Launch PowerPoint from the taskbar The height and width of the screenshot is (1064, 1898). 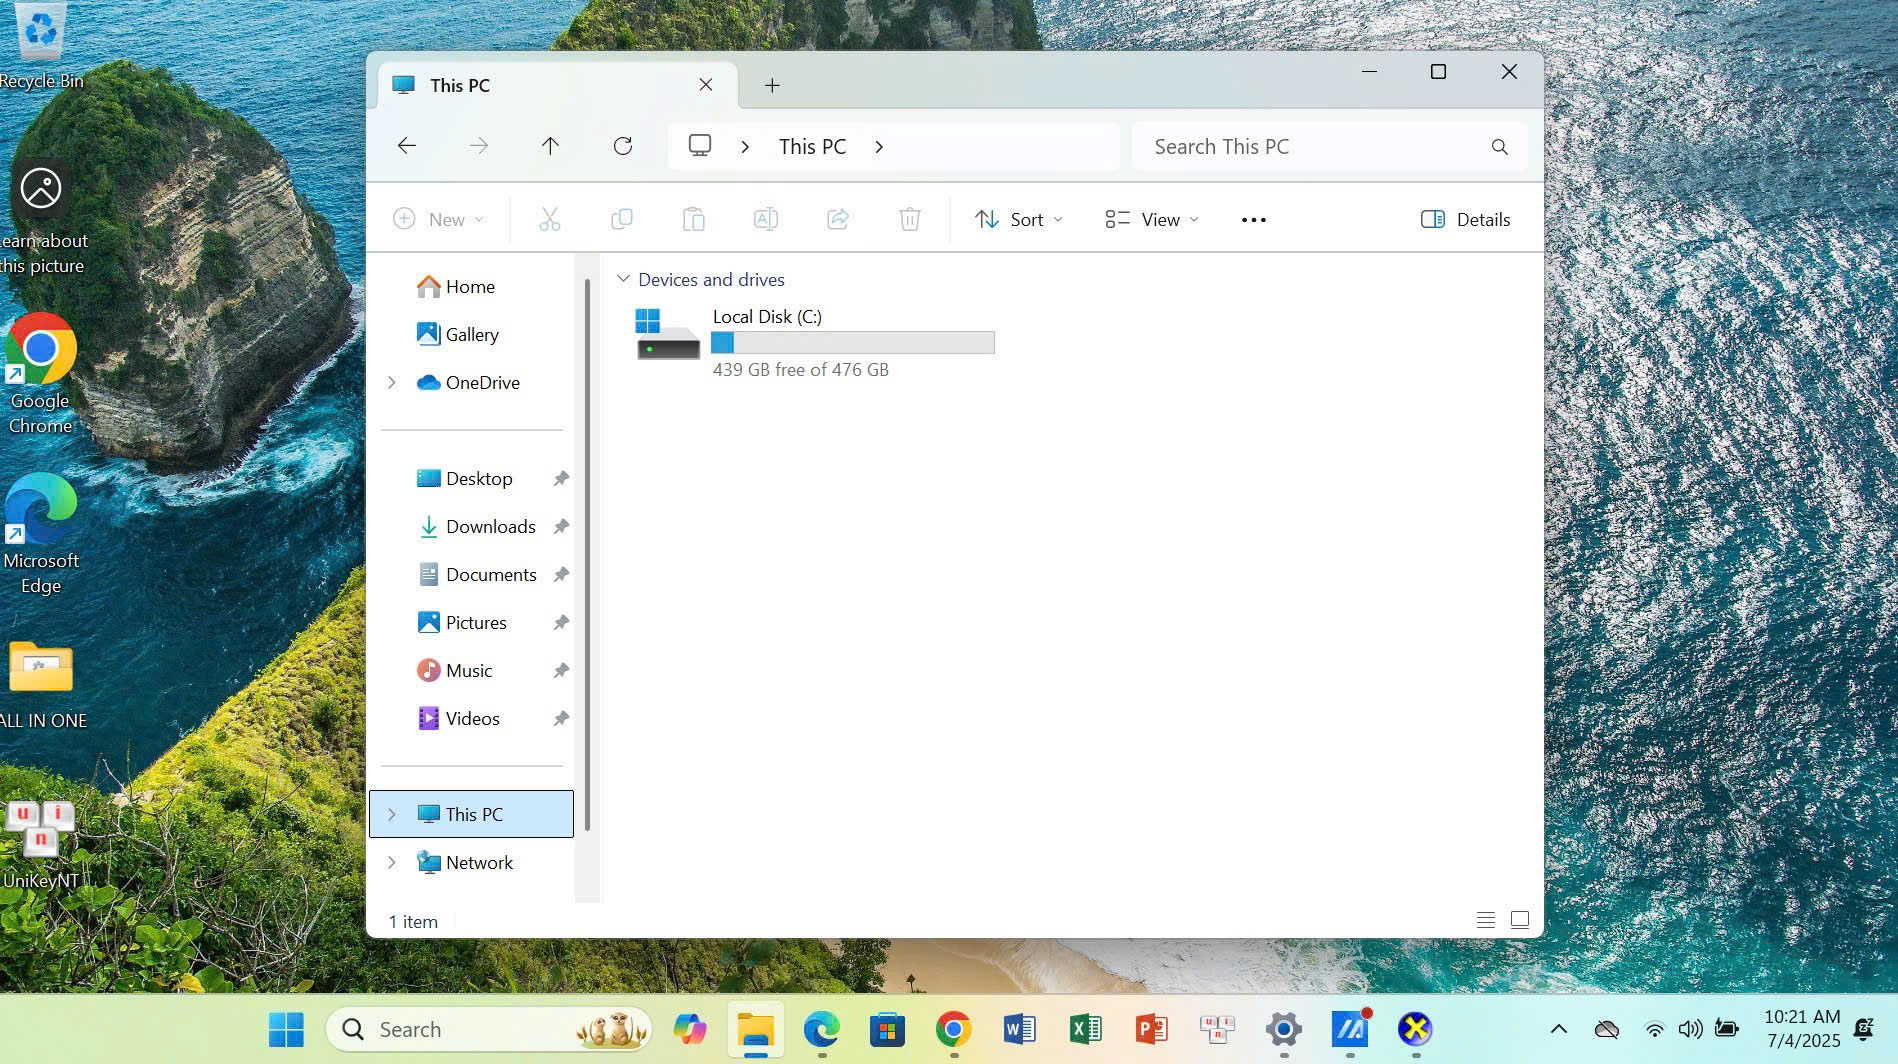coord(1151,1029)
